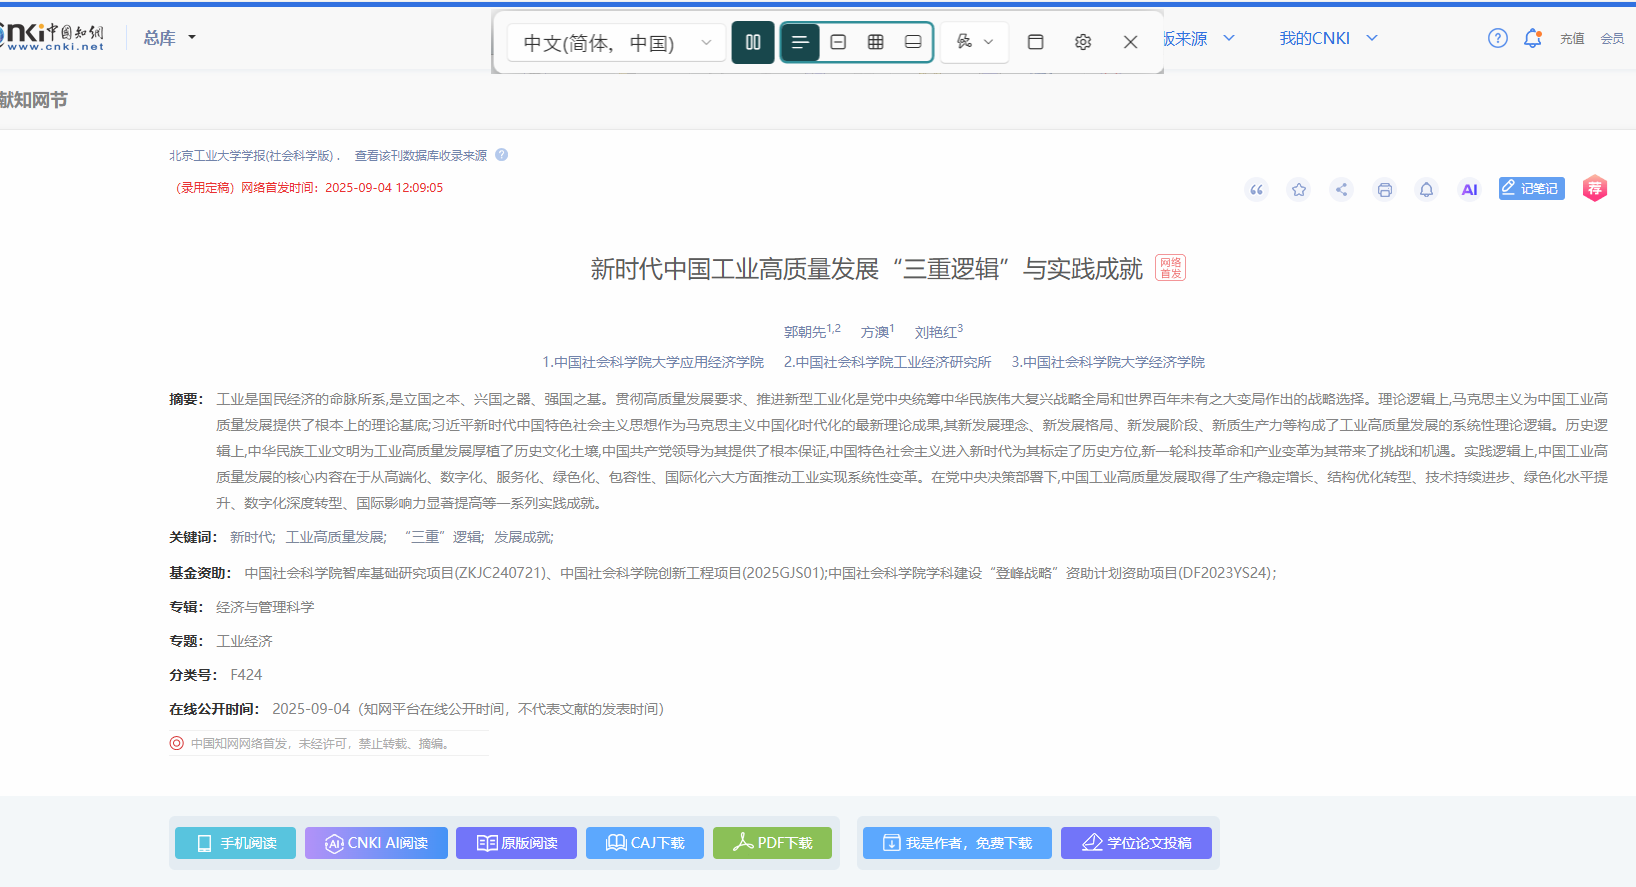Select the text lines layout mode

[800, 42]
